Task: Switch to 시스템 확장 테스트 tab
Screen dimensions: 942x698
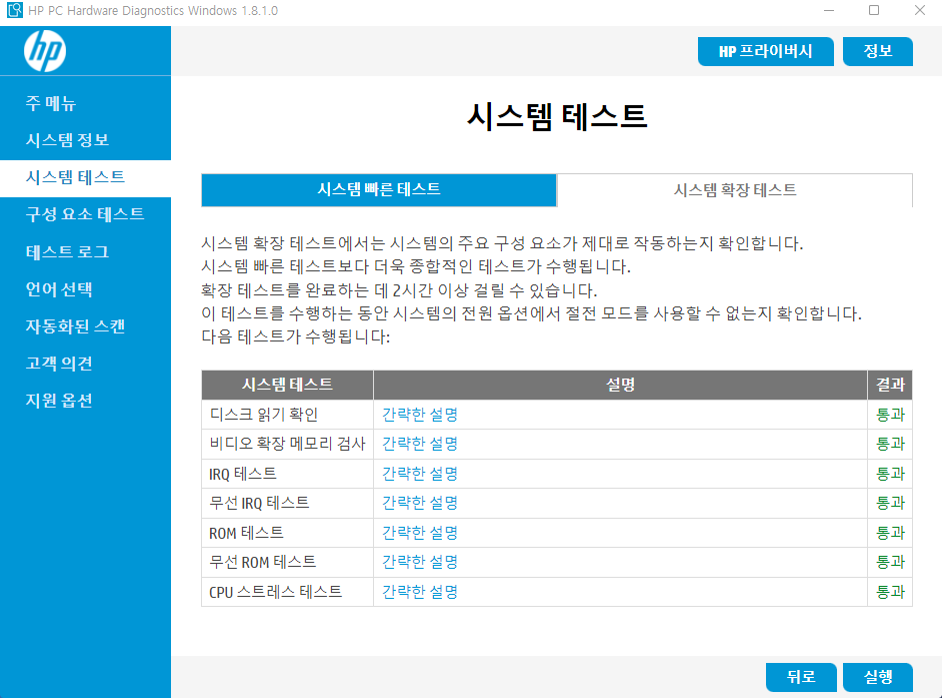Action: click(x=735, y=190)
